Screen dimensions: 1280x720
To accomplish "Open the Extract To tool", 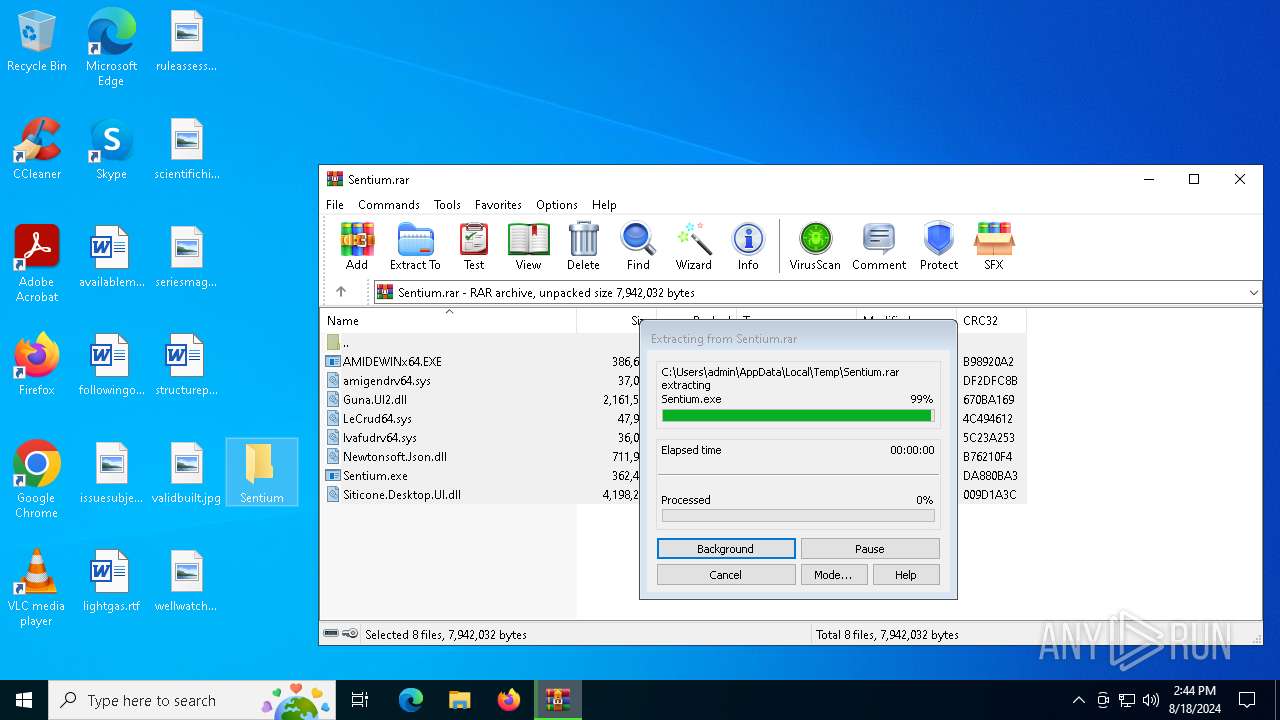I will click(415, 246).
